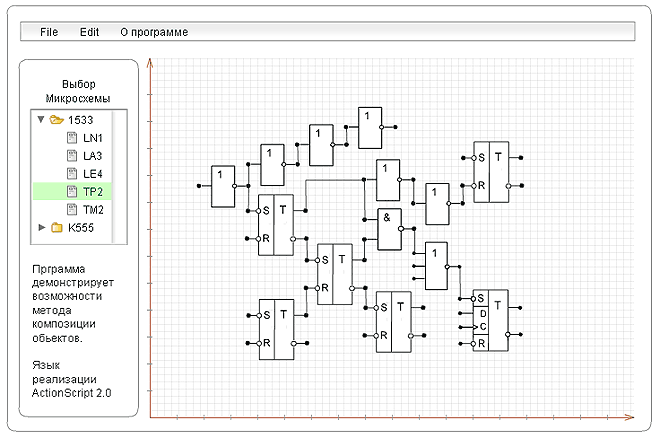Click the K555 folder label
The image size is (660, 438).
coord(82,227)
